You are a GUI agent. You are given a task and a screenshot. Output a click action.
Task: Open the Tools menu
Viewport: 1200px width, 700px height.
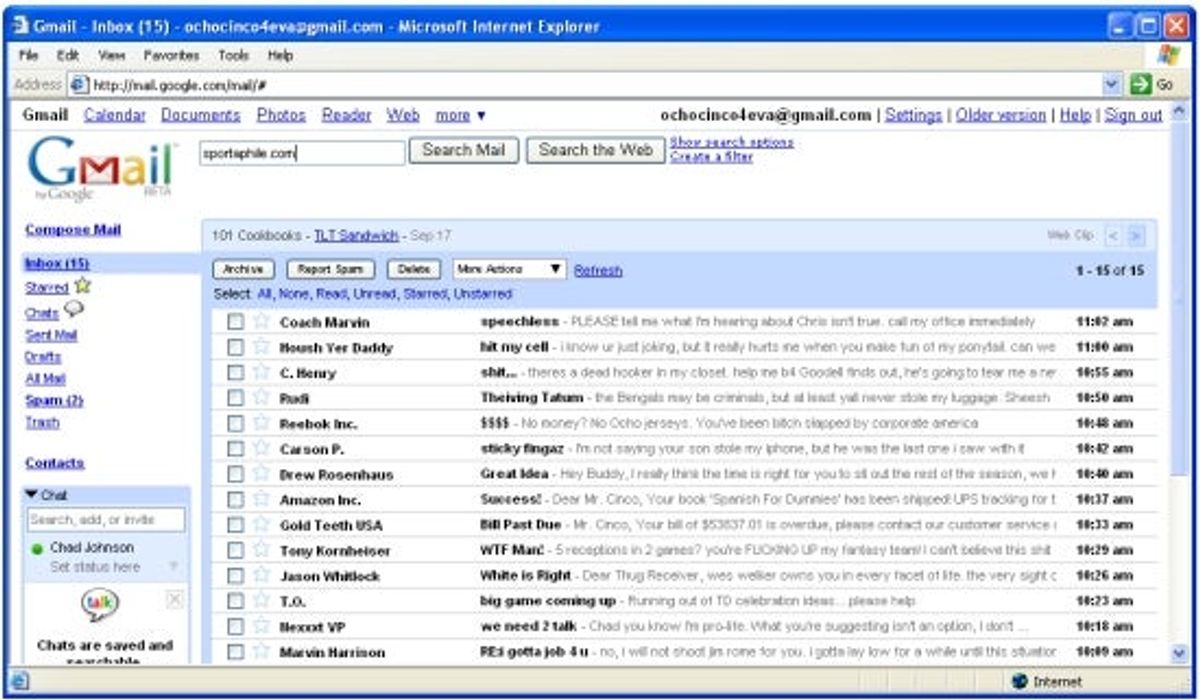233,55
